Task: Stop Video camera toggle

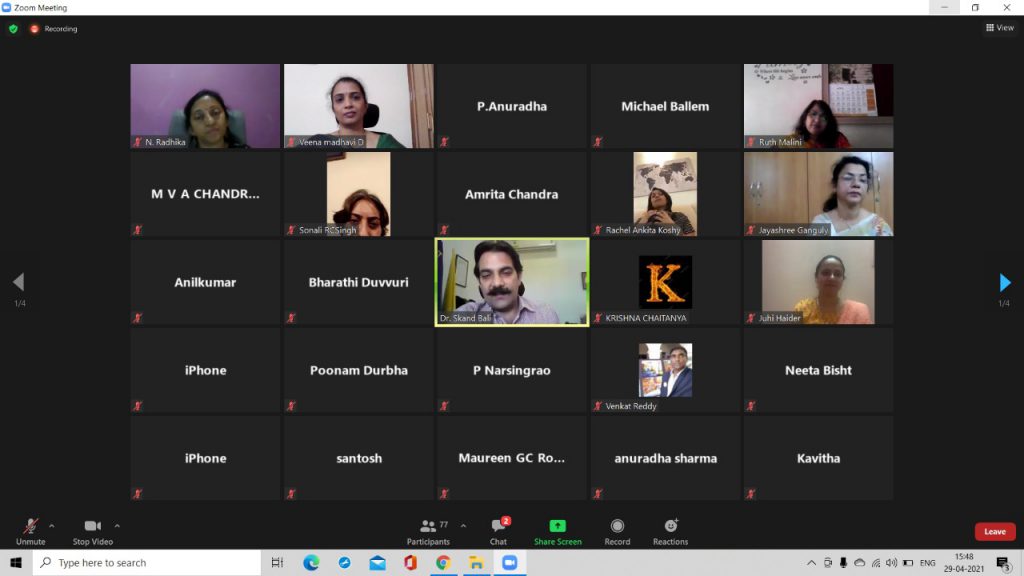Action: click(x=93, y=530)
